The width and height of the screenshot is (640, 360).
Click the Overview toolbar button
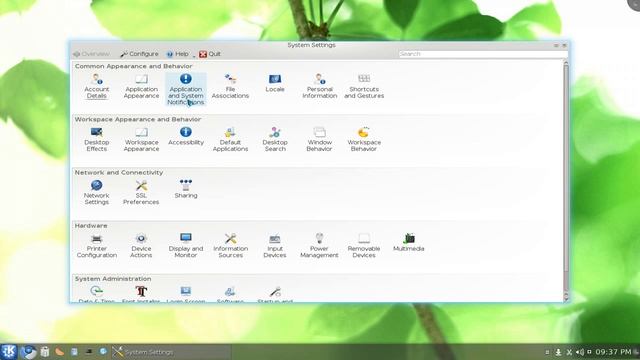click(92, 54)
